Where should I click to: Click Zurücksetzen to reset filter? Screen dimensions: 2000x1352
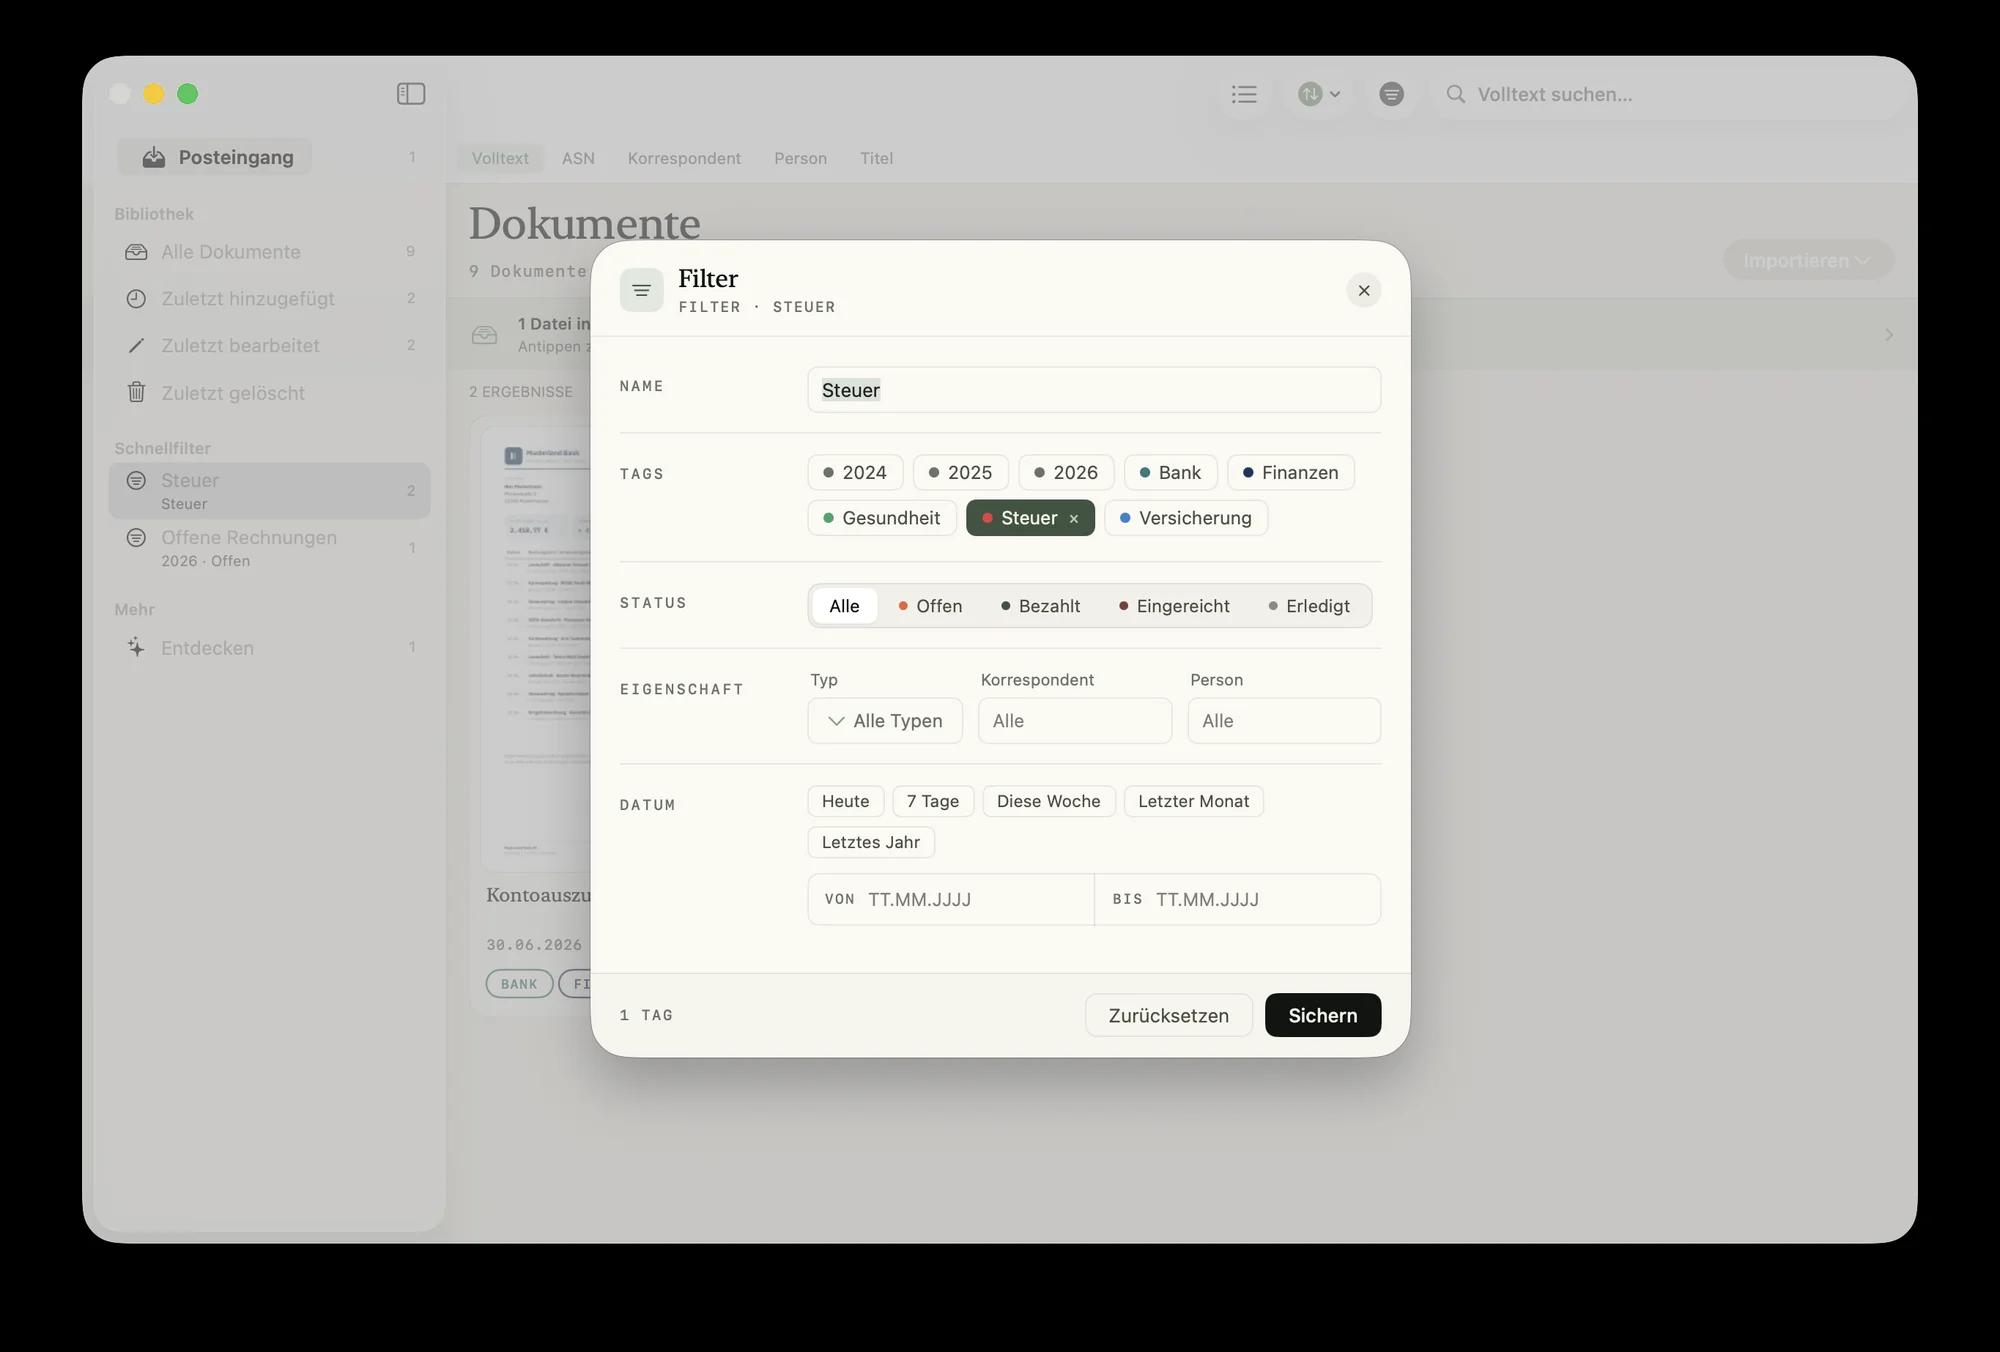point(1169,1015)
